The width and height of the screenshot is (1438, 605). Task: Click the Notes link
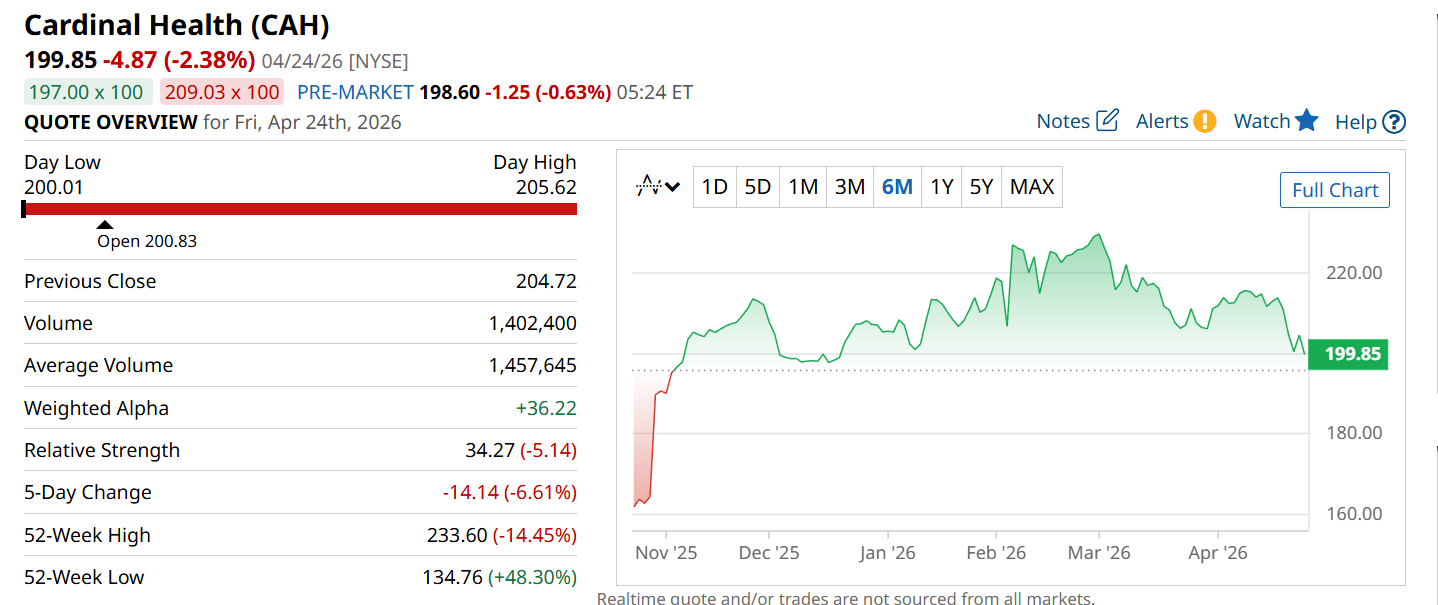point(1063,121)
